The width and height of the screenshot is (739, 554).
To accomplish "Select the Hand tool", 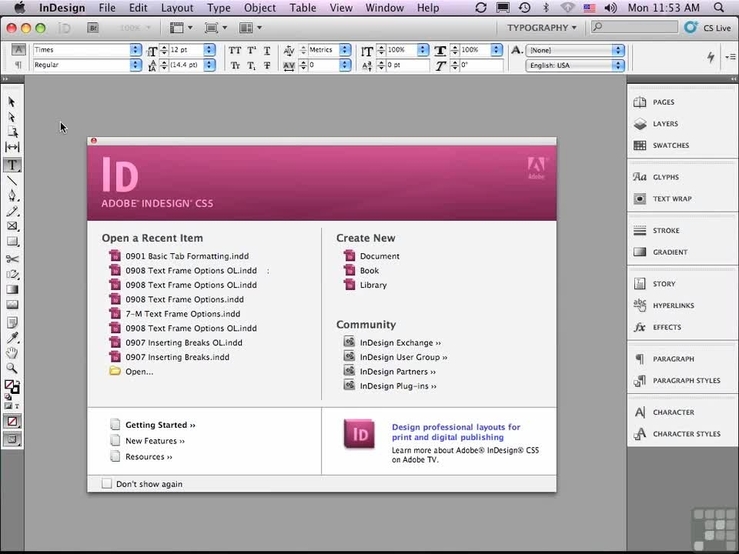I will pyautogui.click(x=12, y=353).
